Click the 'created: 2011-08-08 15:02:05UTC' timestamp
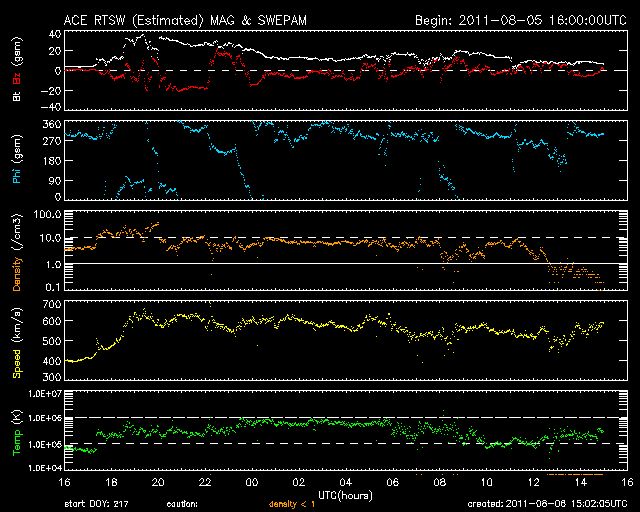This screenshot has width=640, height=512. click(547, 504)
